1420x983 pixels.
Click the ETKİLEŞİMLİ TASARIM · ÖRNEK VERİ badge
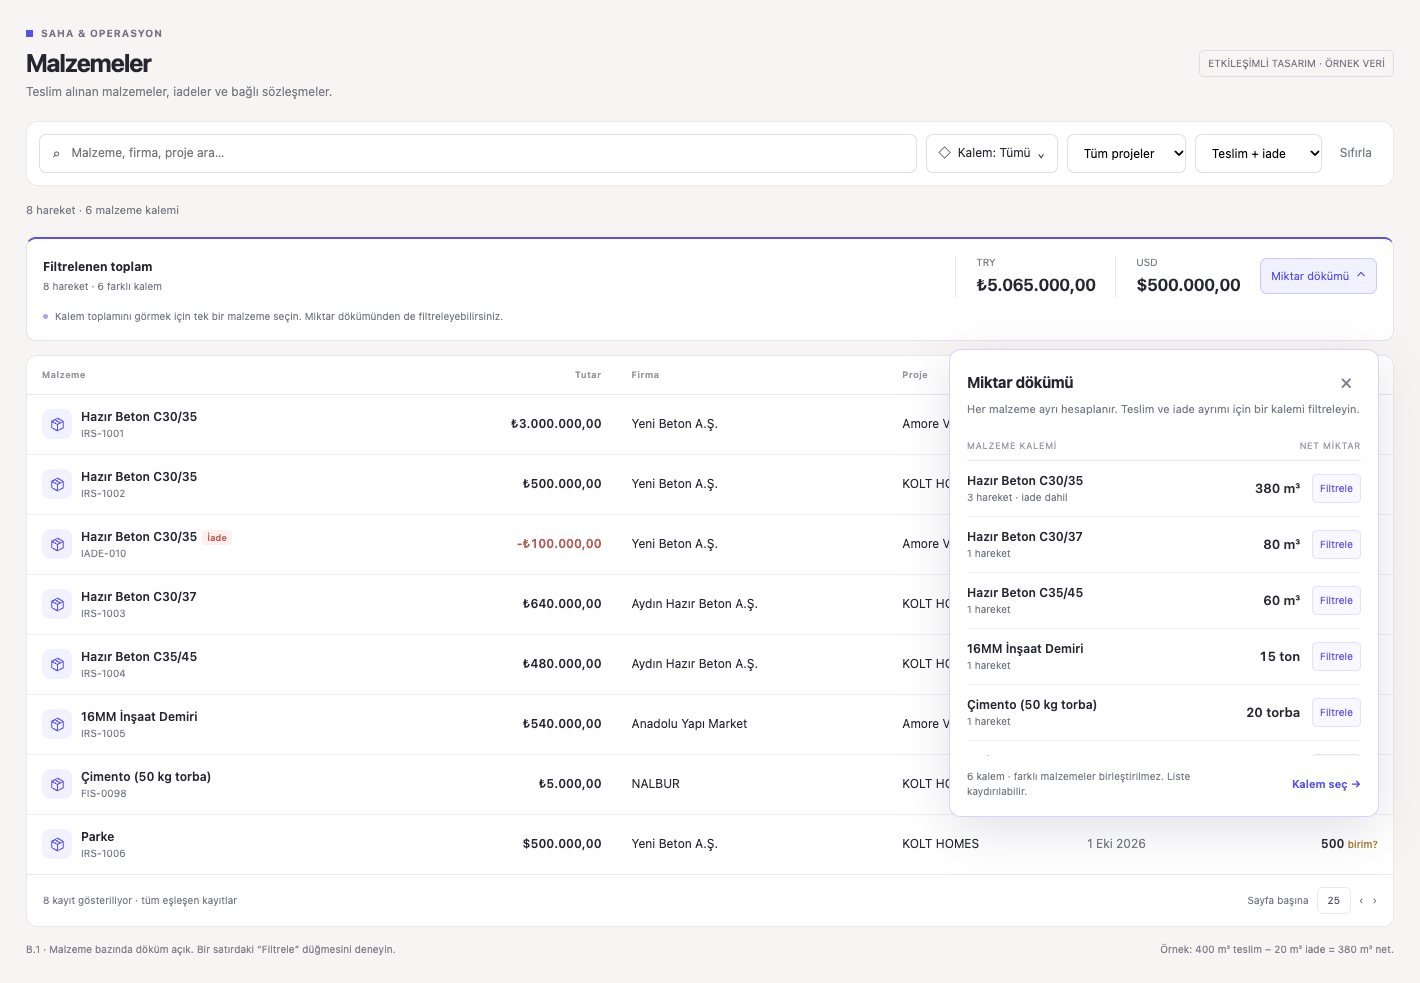point(1296,63)
